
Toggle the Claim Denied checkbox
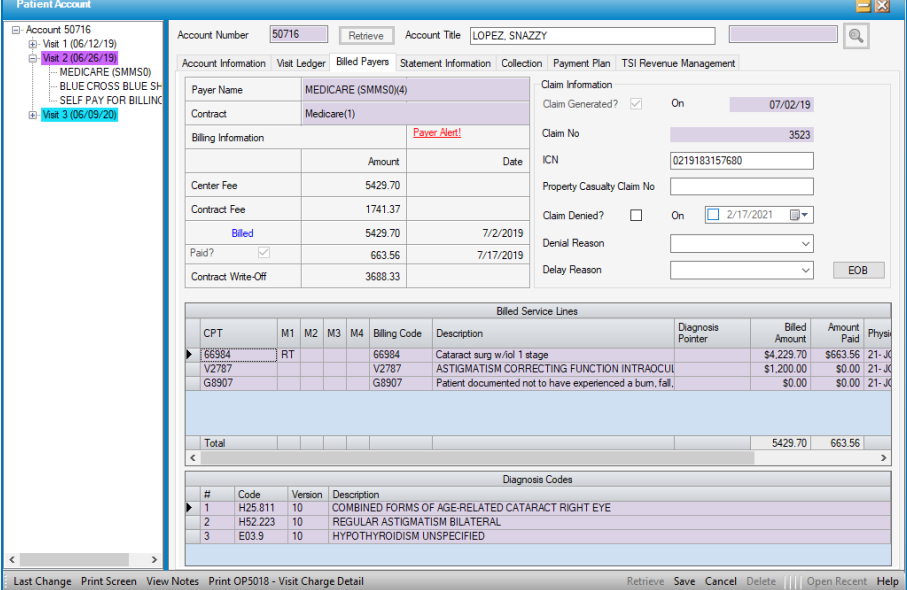click(x=635, y=215)
